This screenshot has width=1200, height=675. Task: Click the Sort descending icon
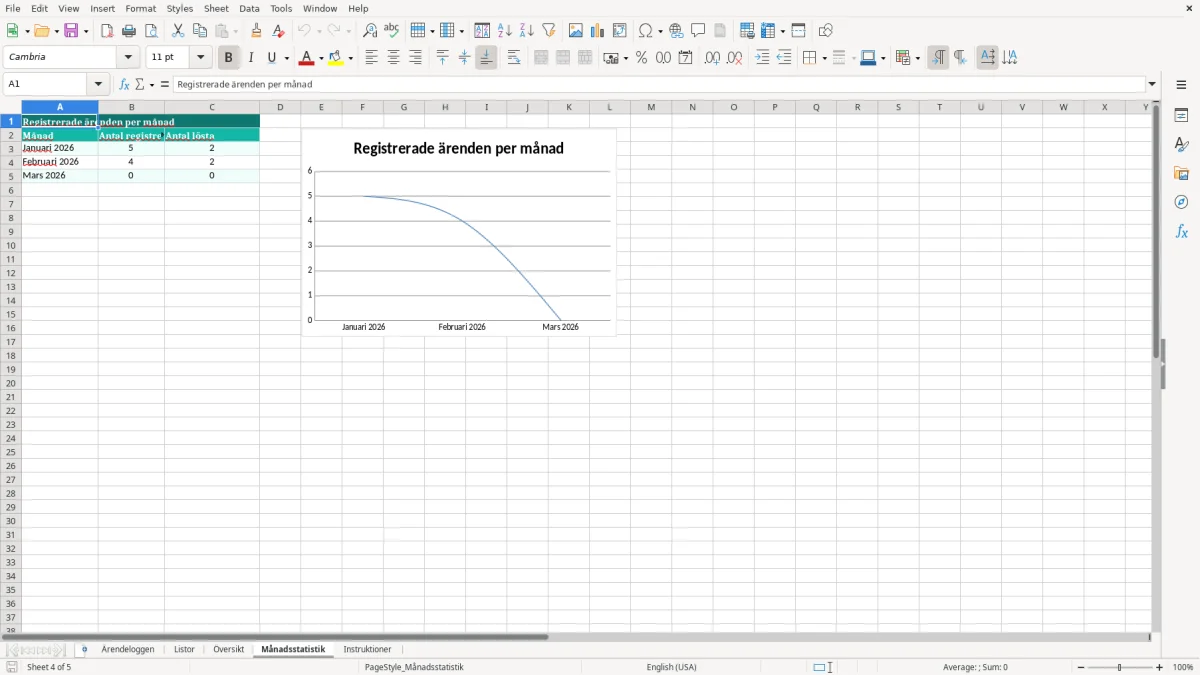(x=527, y=31)
